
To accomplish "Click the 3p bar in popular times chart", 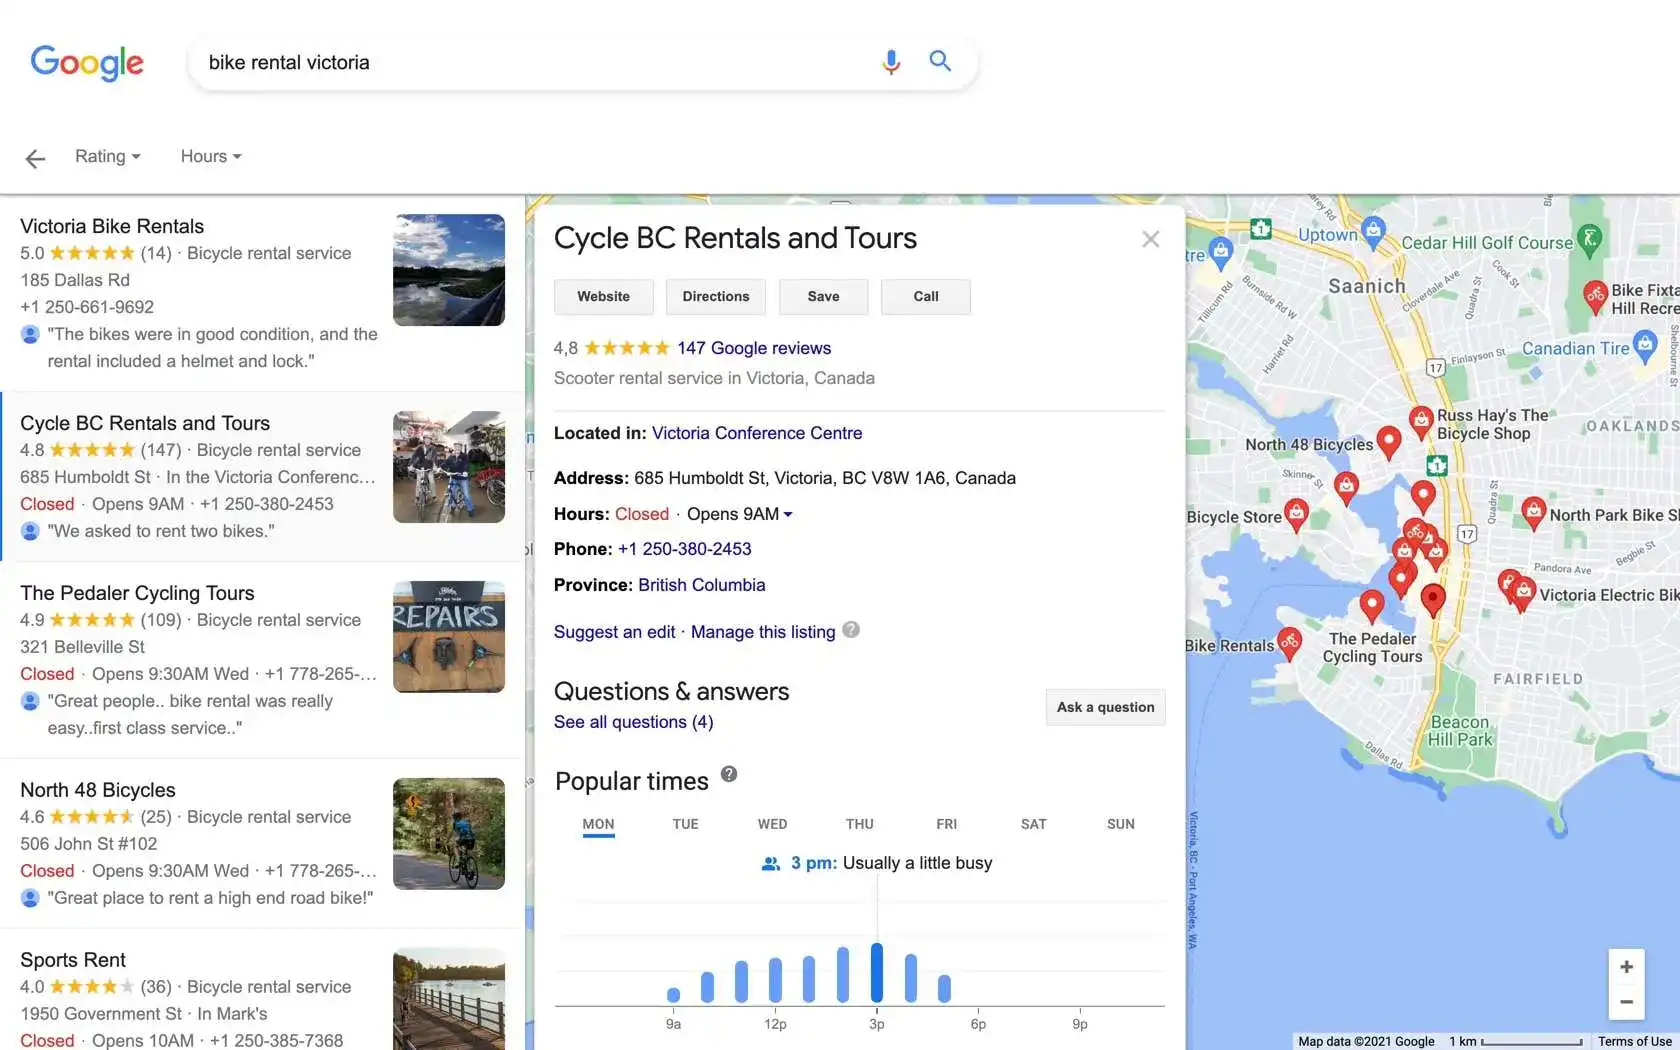I will [877, 972].
